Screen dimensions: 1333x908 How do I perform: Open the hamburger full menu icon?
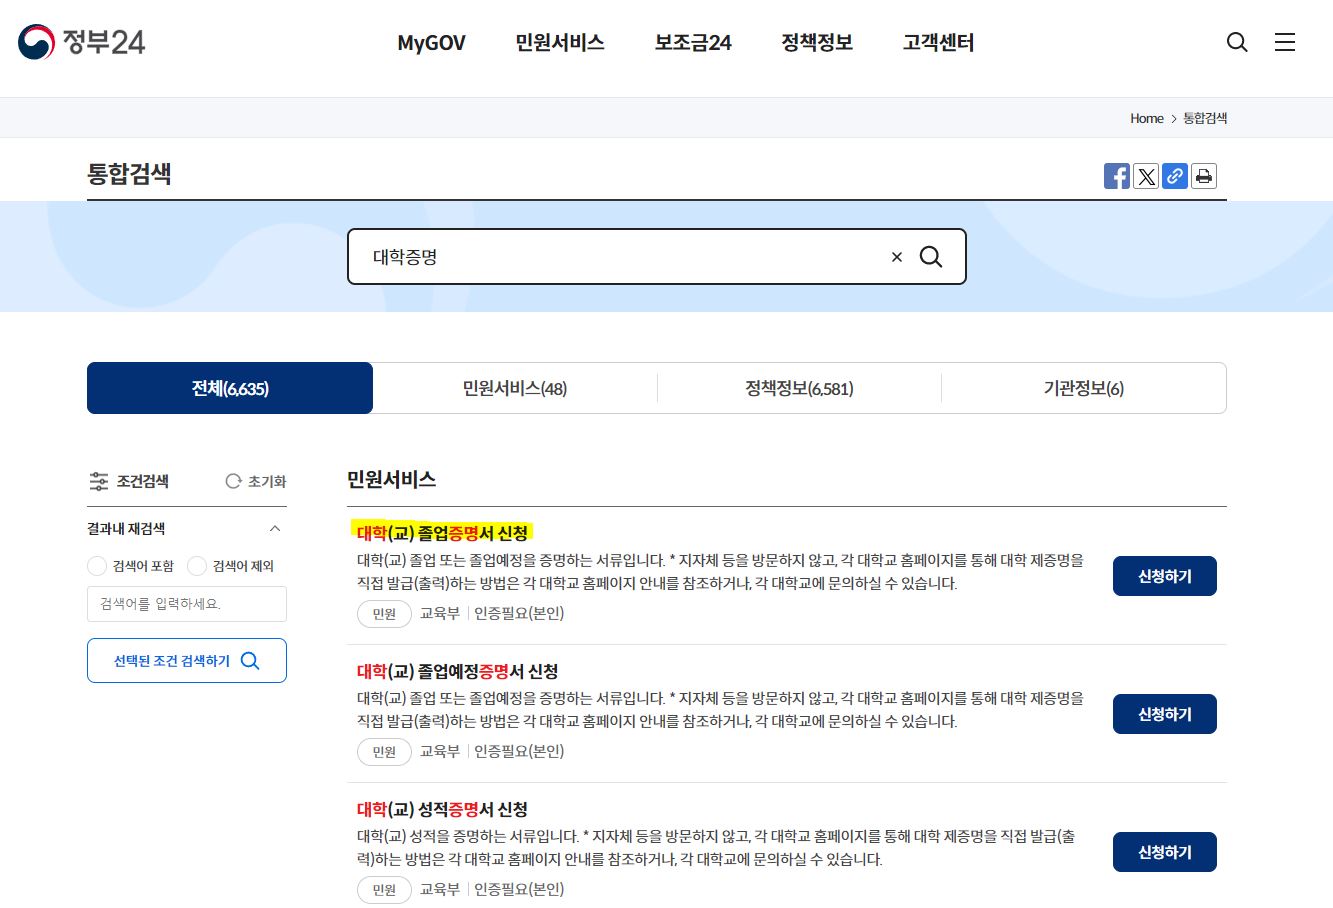tap(1285, 42)
